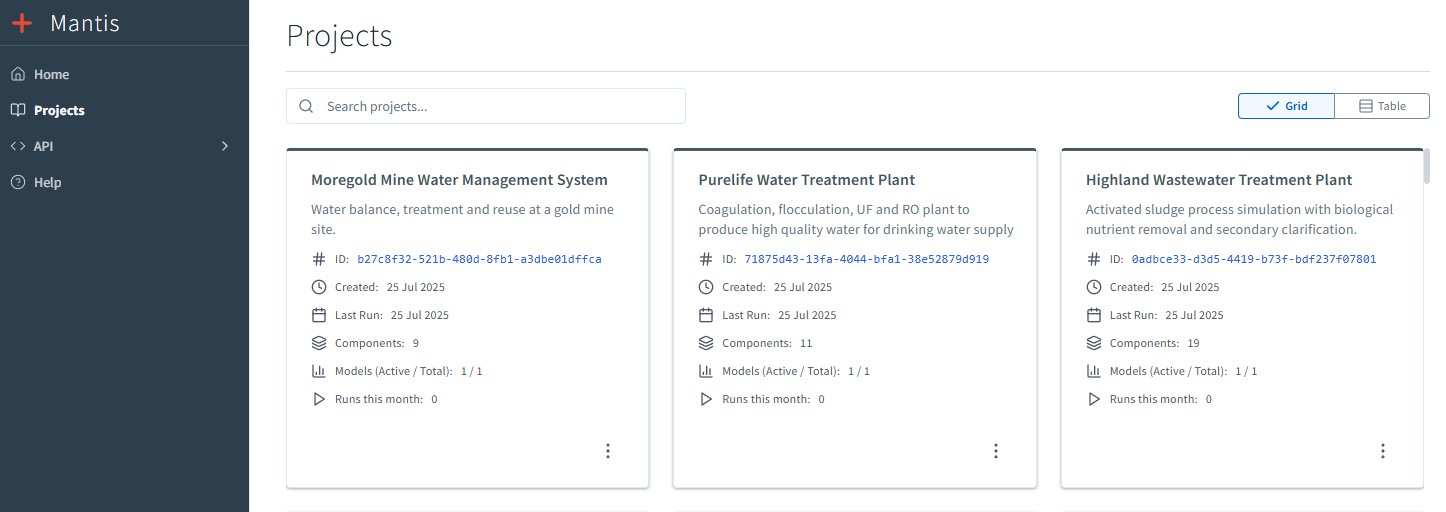Image resolution: width=1446 pixels, height=512 pixels.
Task: Click the layers icon on Moregold card
Action: point(319,343)
